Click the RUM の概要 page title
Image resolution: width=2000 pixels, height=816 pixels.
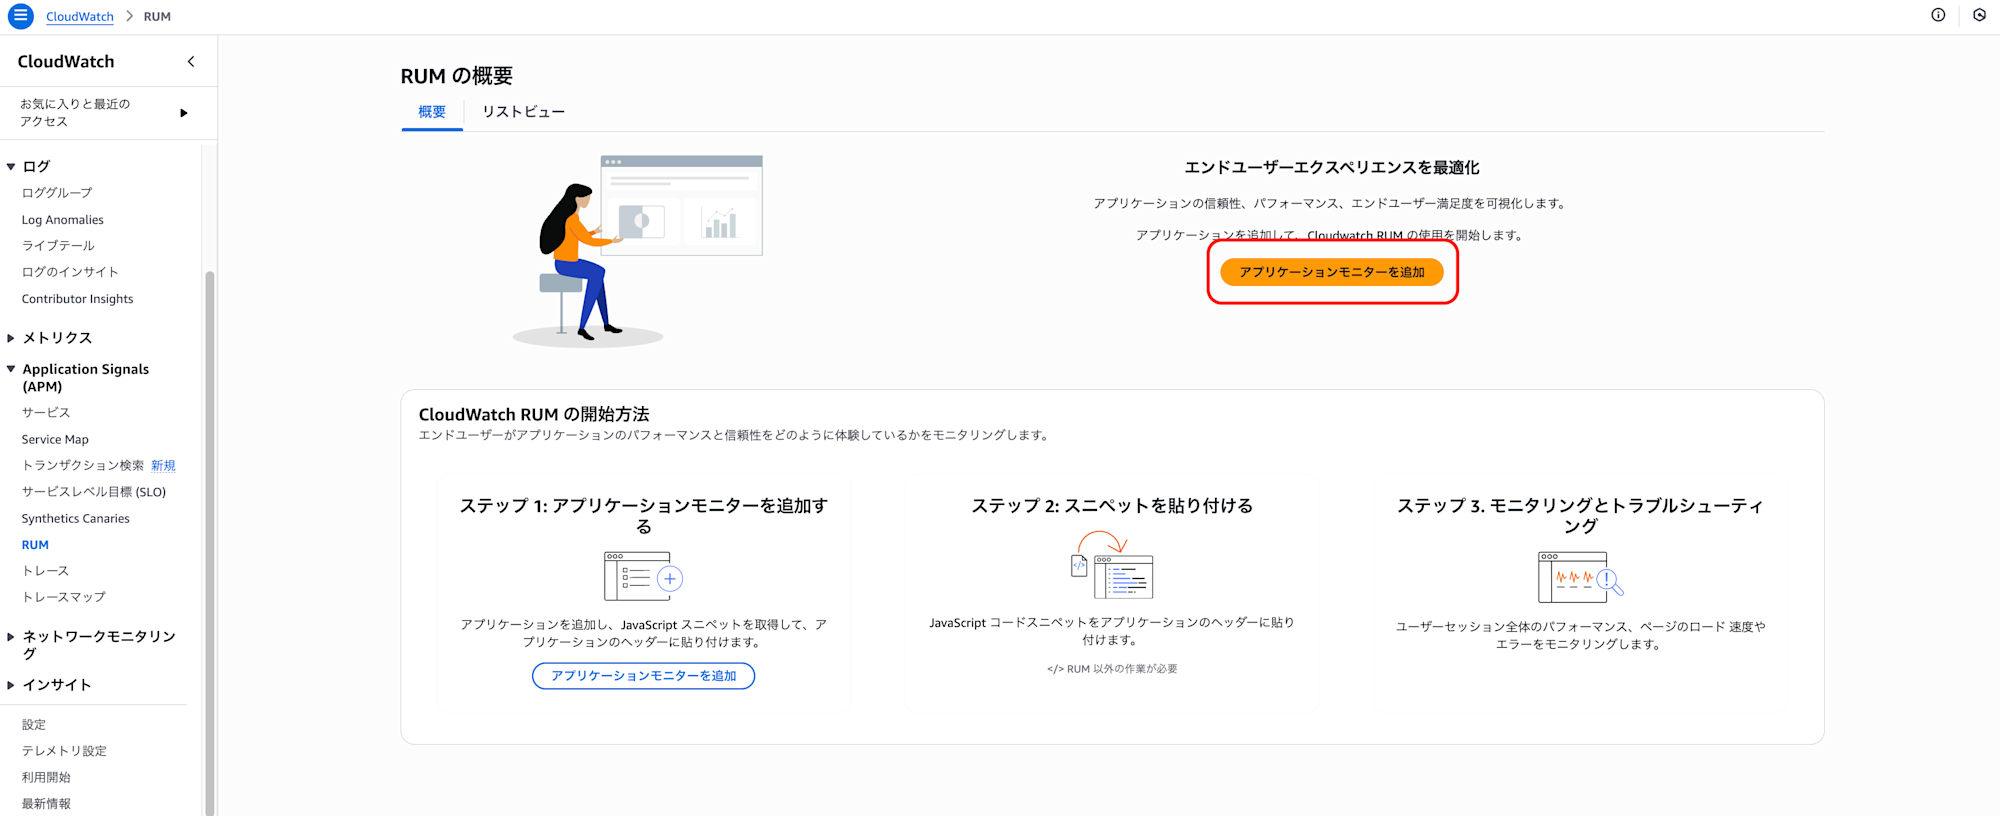coord(456,76)
